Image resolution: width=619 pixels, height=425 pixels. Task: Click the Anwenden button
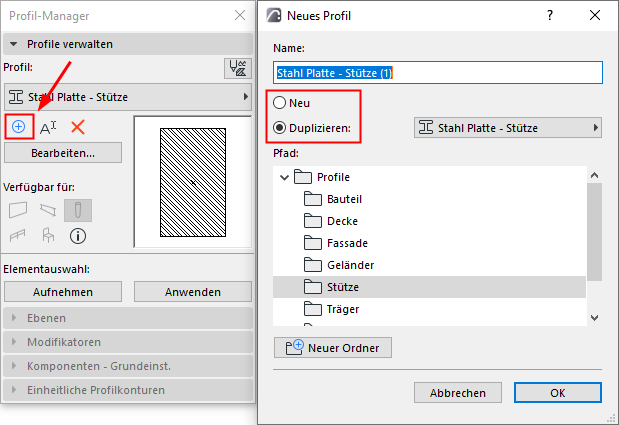pyautogui.click(x=193, y=292)
